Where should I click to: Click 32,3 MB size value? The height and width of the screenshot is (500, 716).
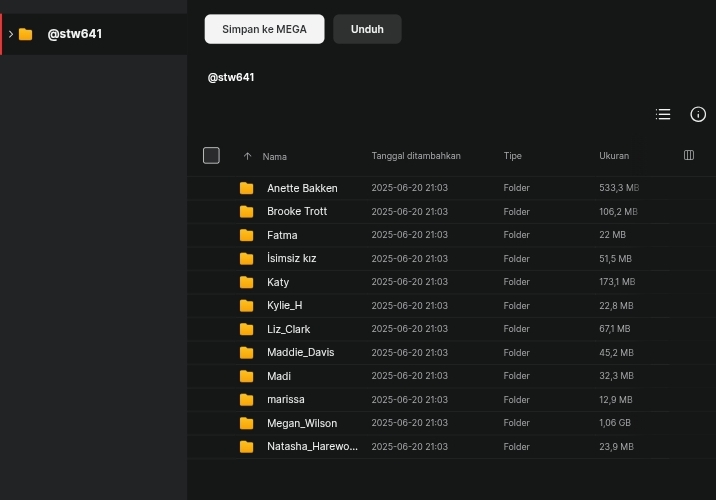point(616,376)
